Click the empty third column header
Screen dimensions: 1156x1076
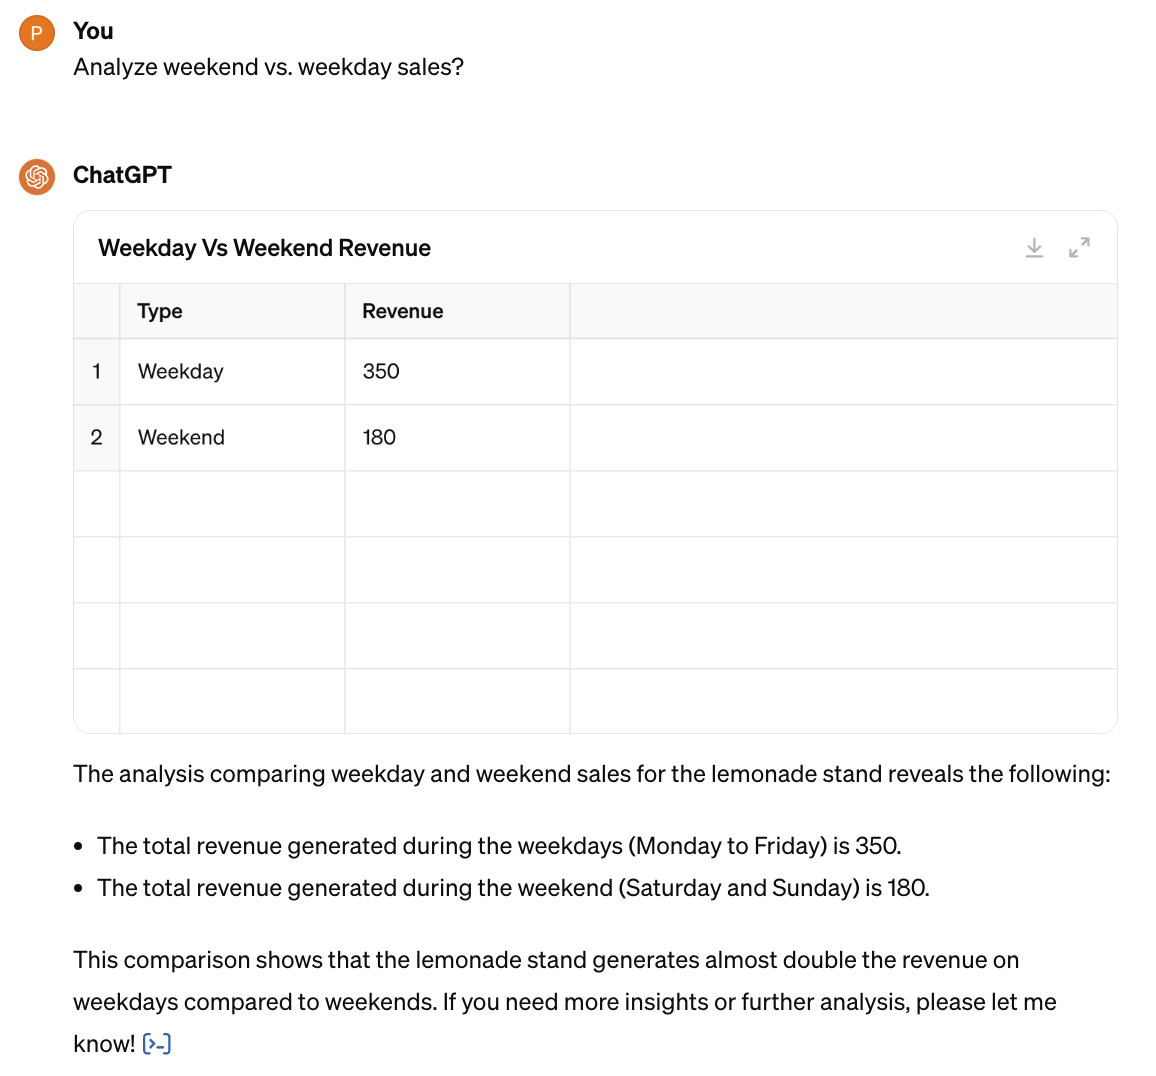(x=843, y=311)
